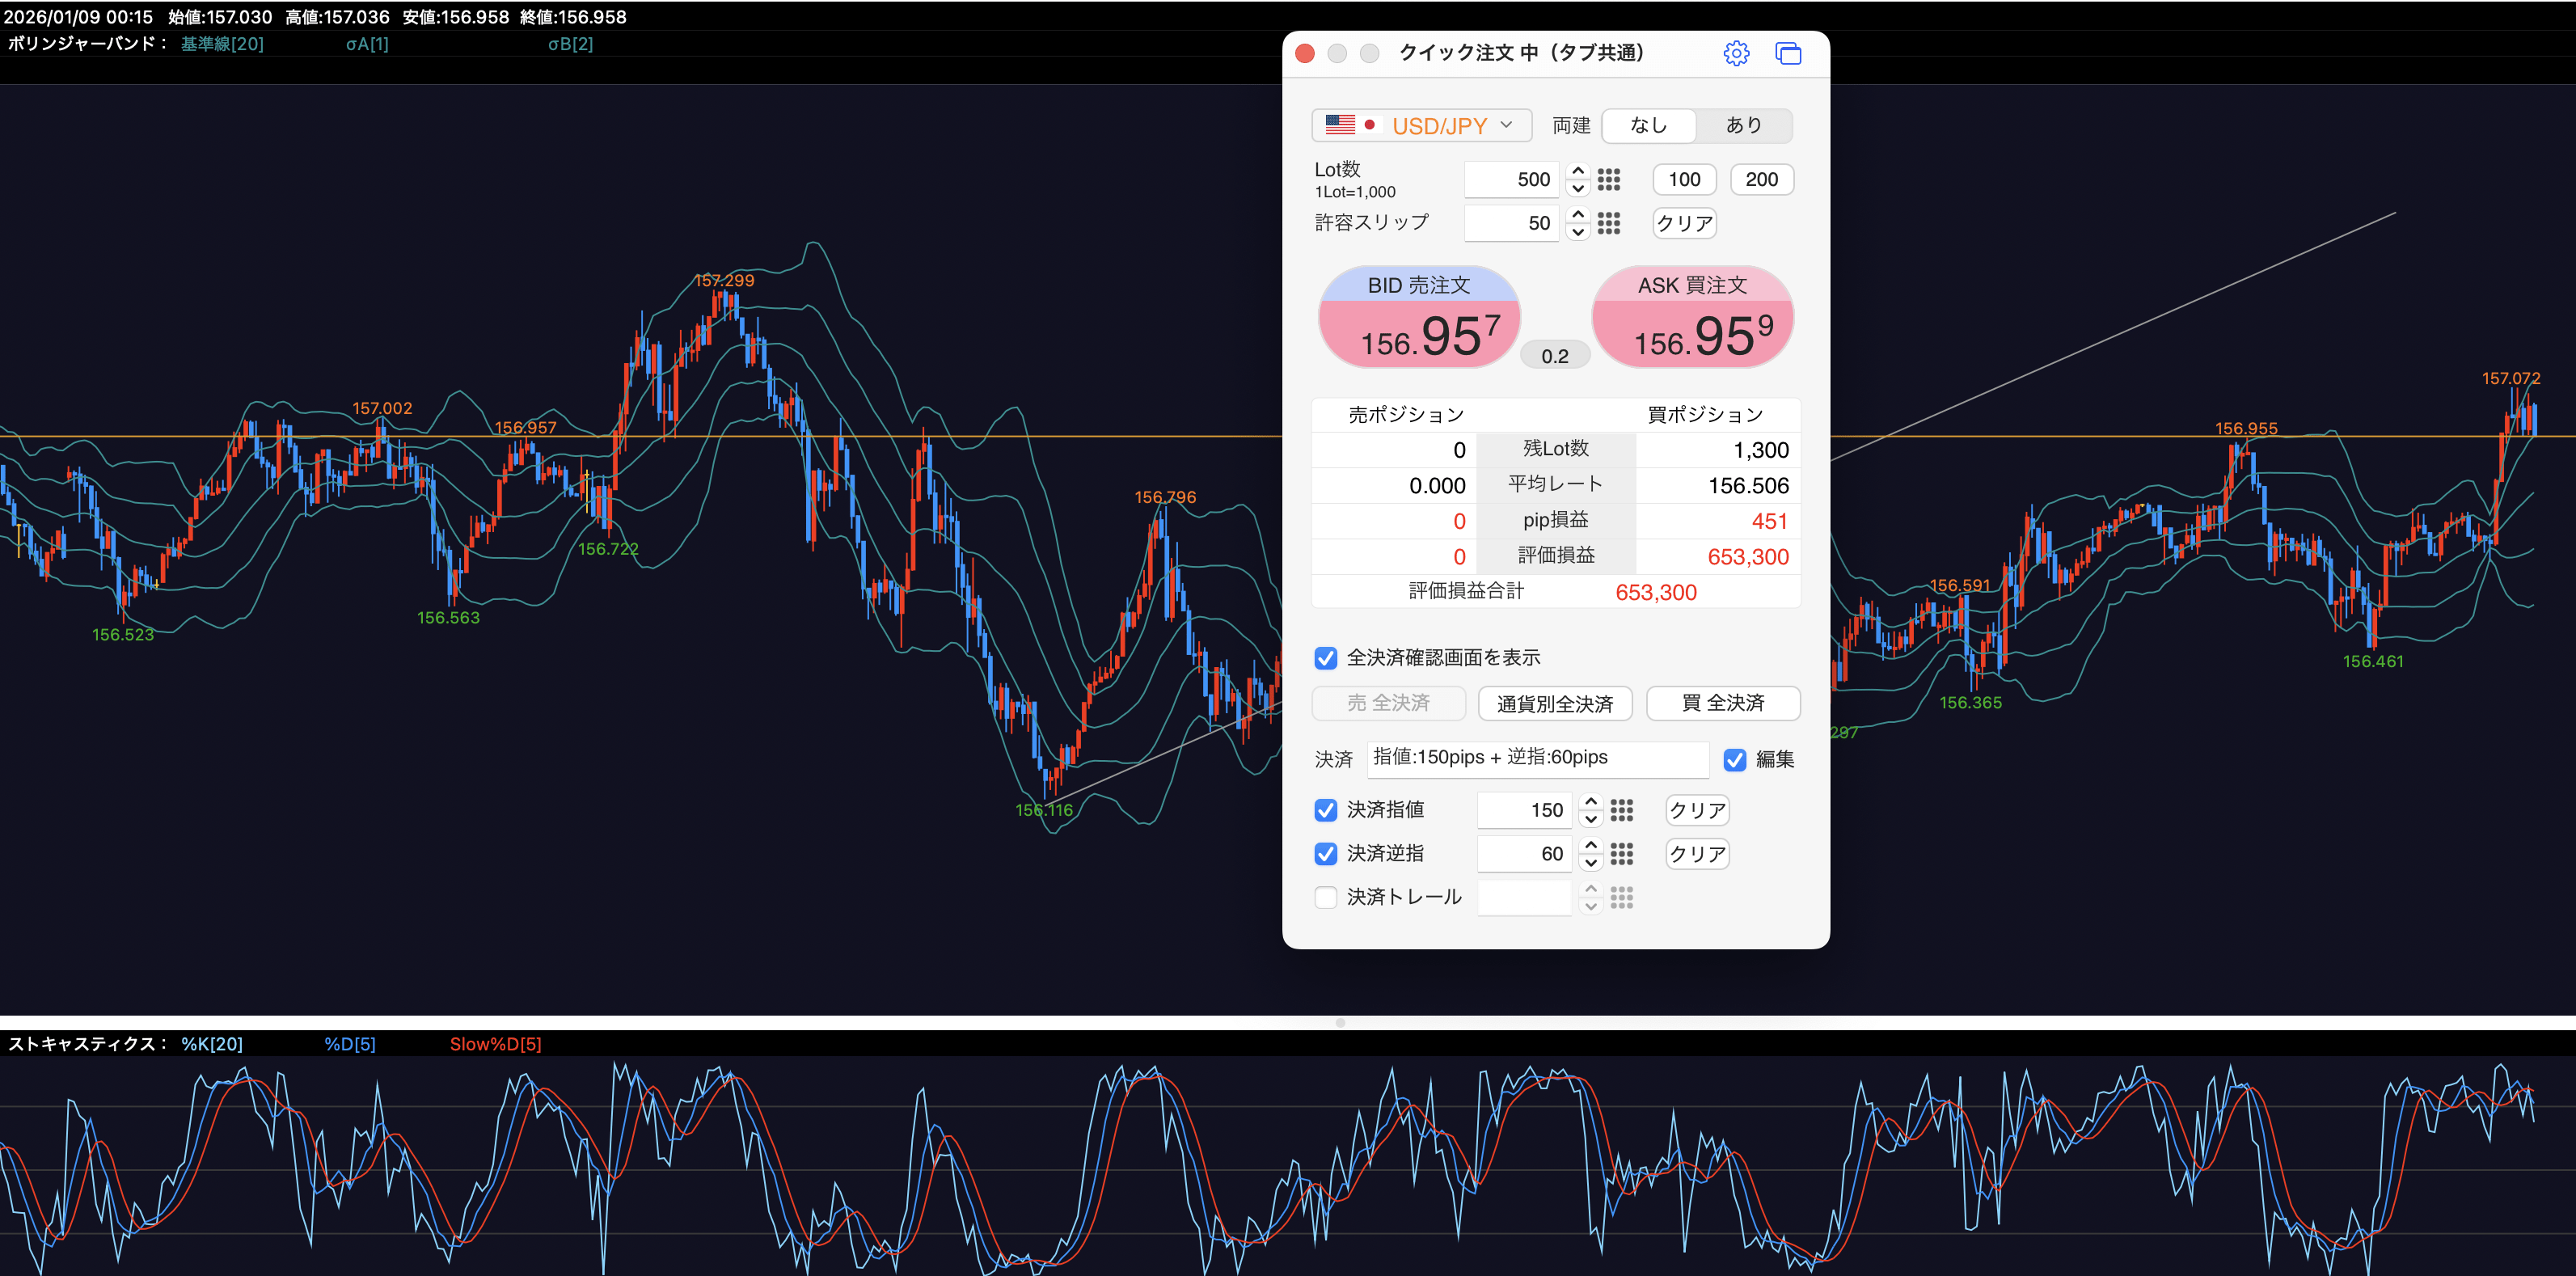This screenshot has width=2576, height=1276.
Task: Click the 決済指値 value input field
Action: [1524, 810]
